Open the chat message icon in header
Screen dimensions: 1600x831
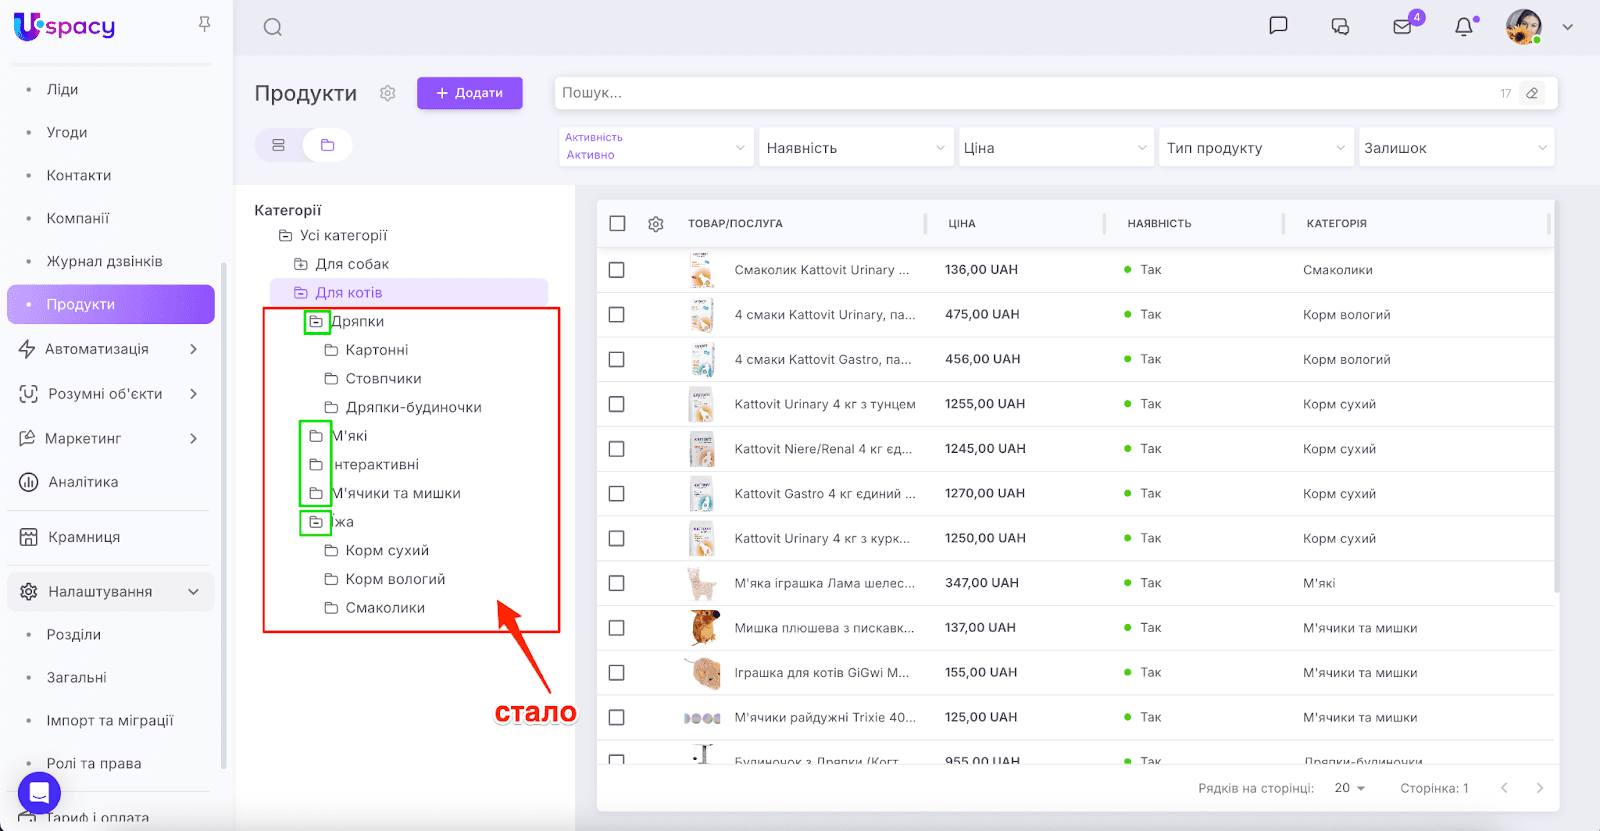[1278, 26]
